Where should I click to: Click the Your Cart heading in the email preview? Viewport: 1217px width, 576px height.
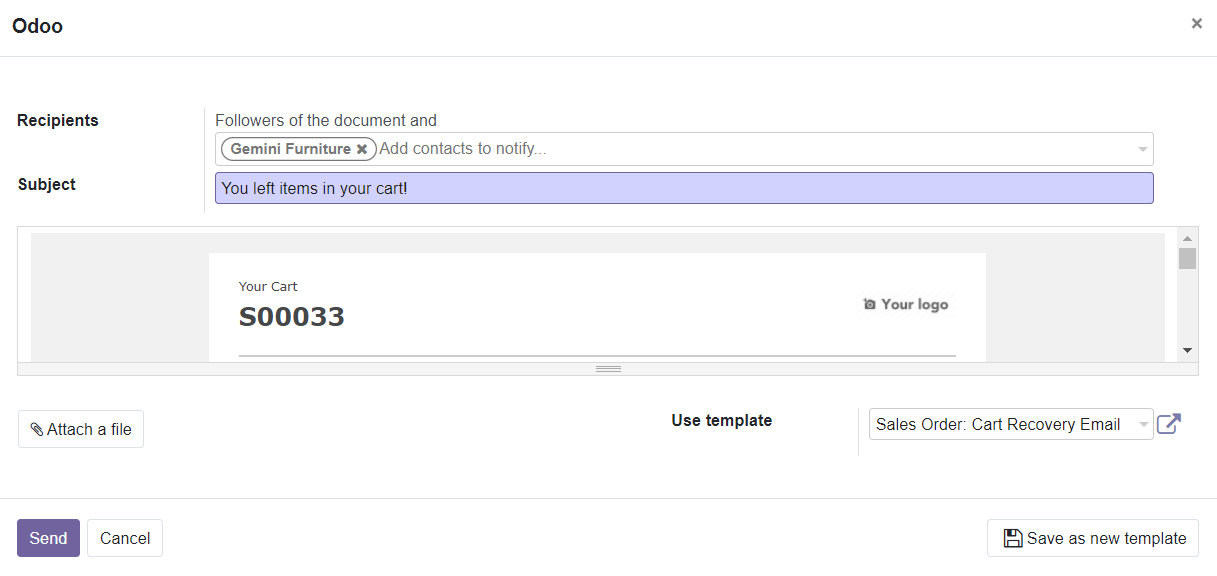point(268,286)
